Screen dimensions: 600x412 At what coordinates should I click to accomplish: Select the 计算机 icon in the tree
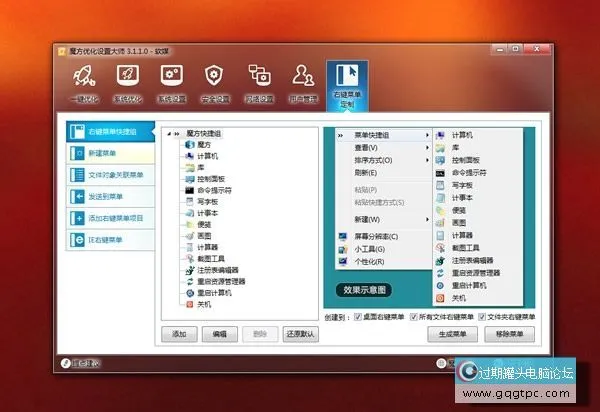click(190, 156)
